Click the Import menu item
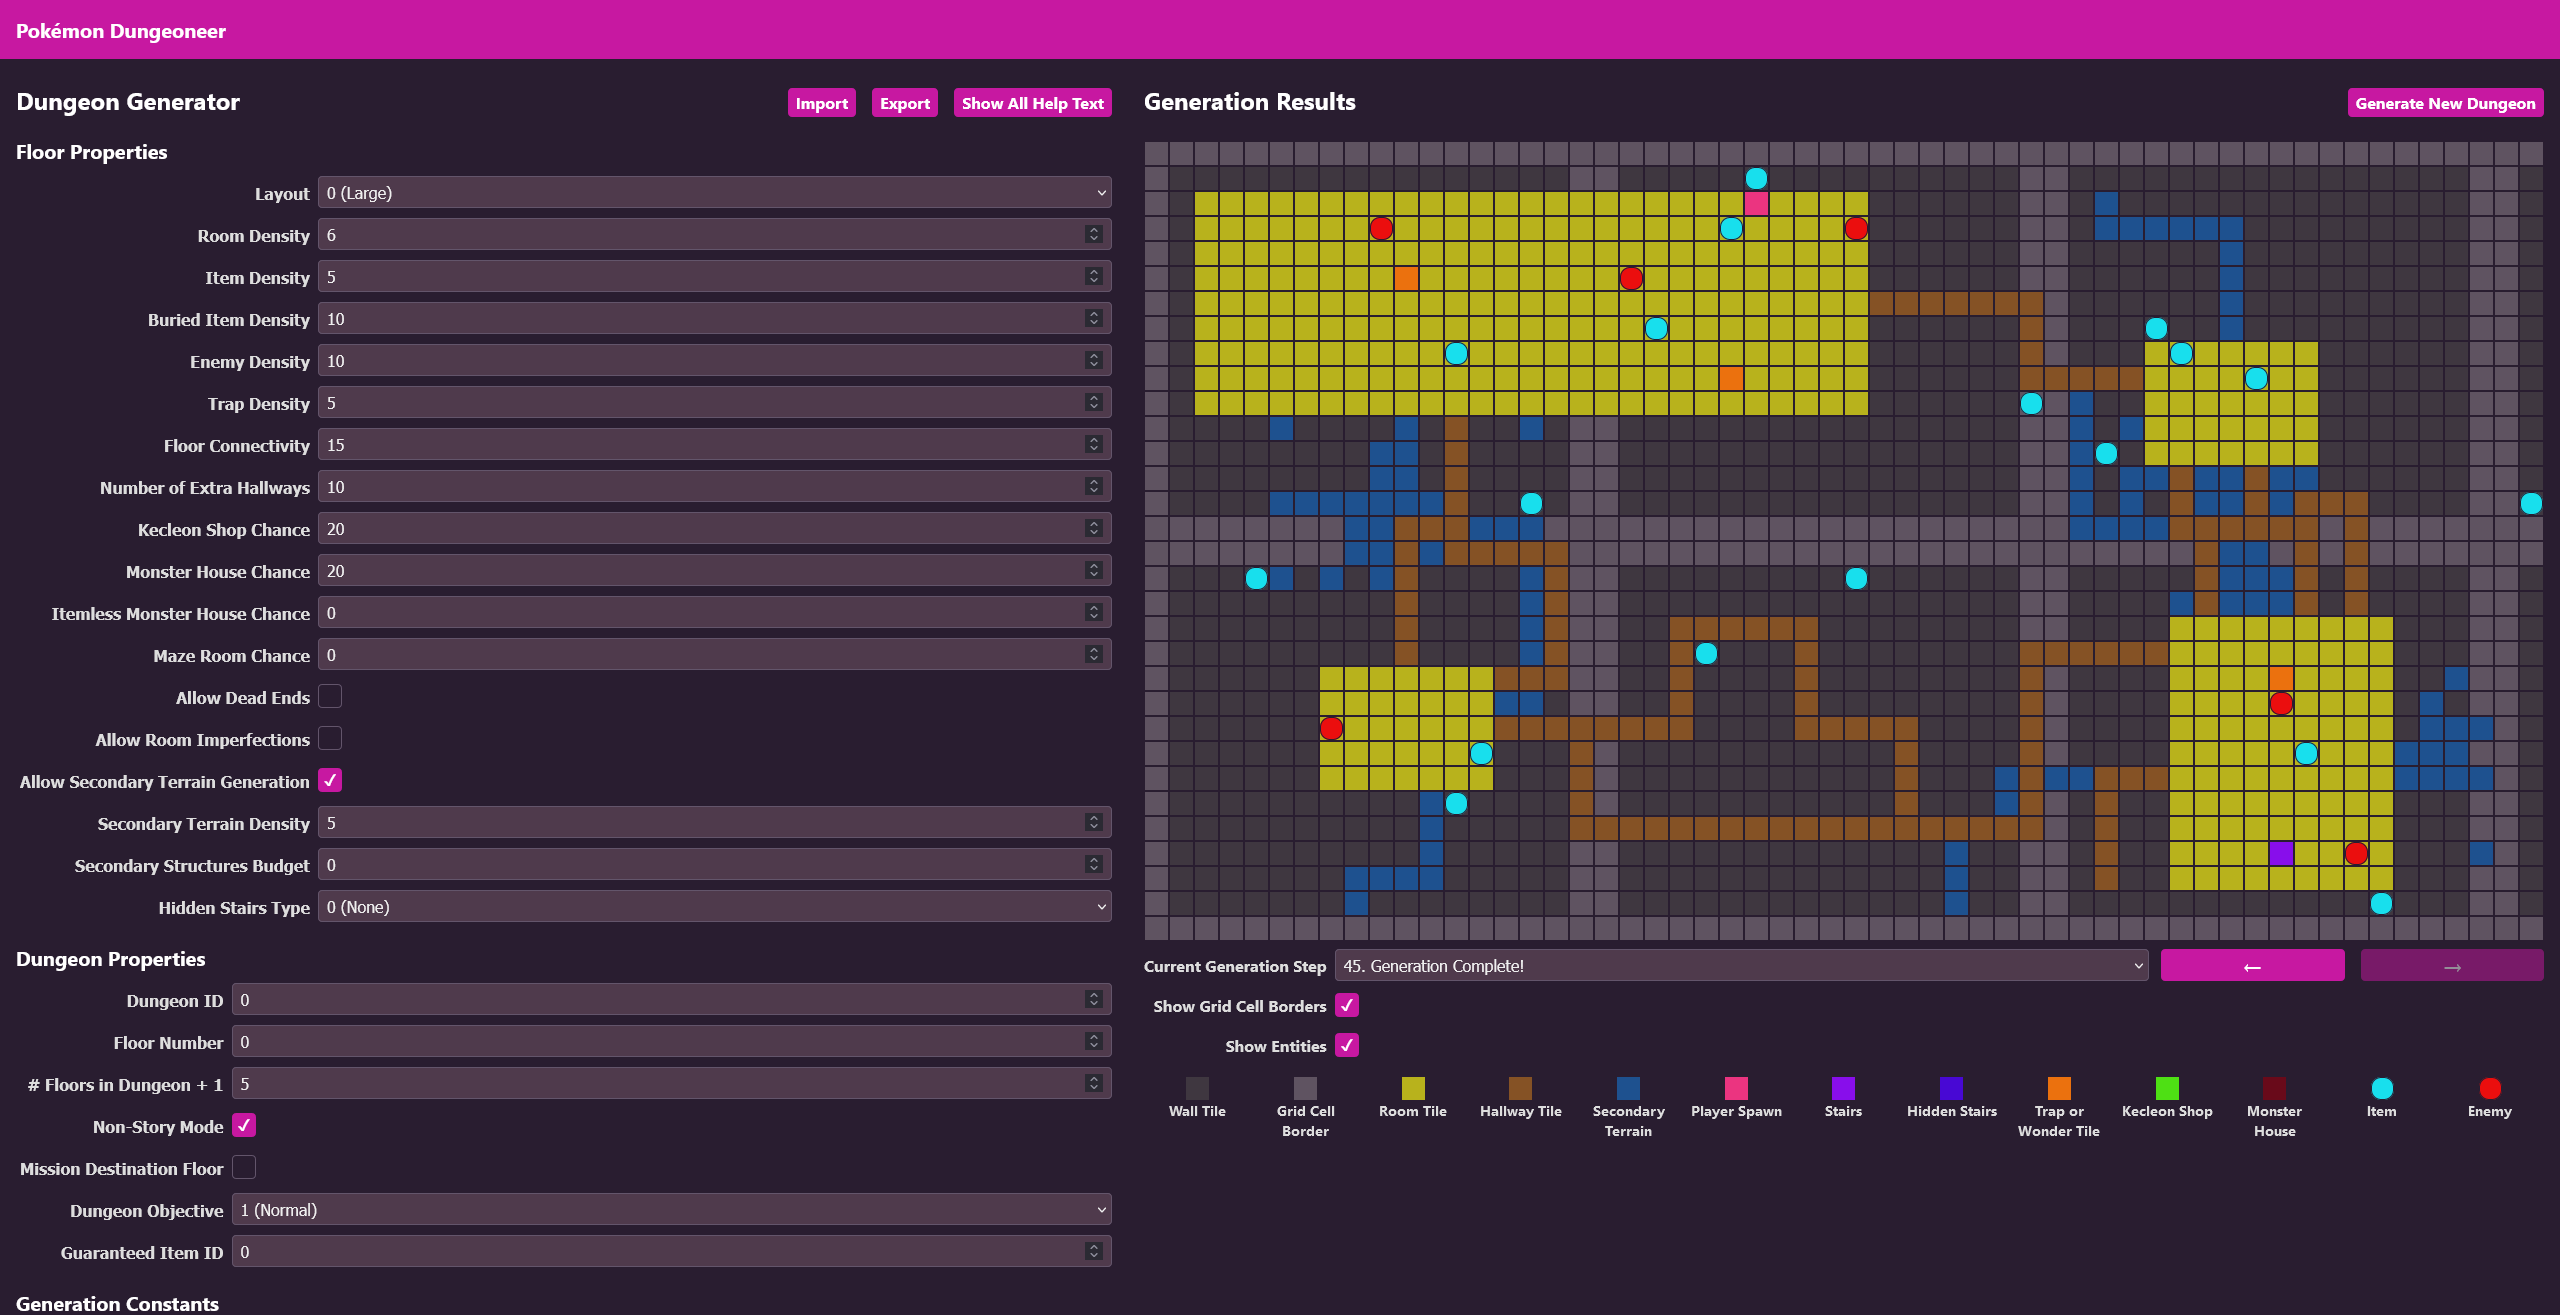Screen dimensions: 2560x1315 pyautogui.click(x=821, y=102)
